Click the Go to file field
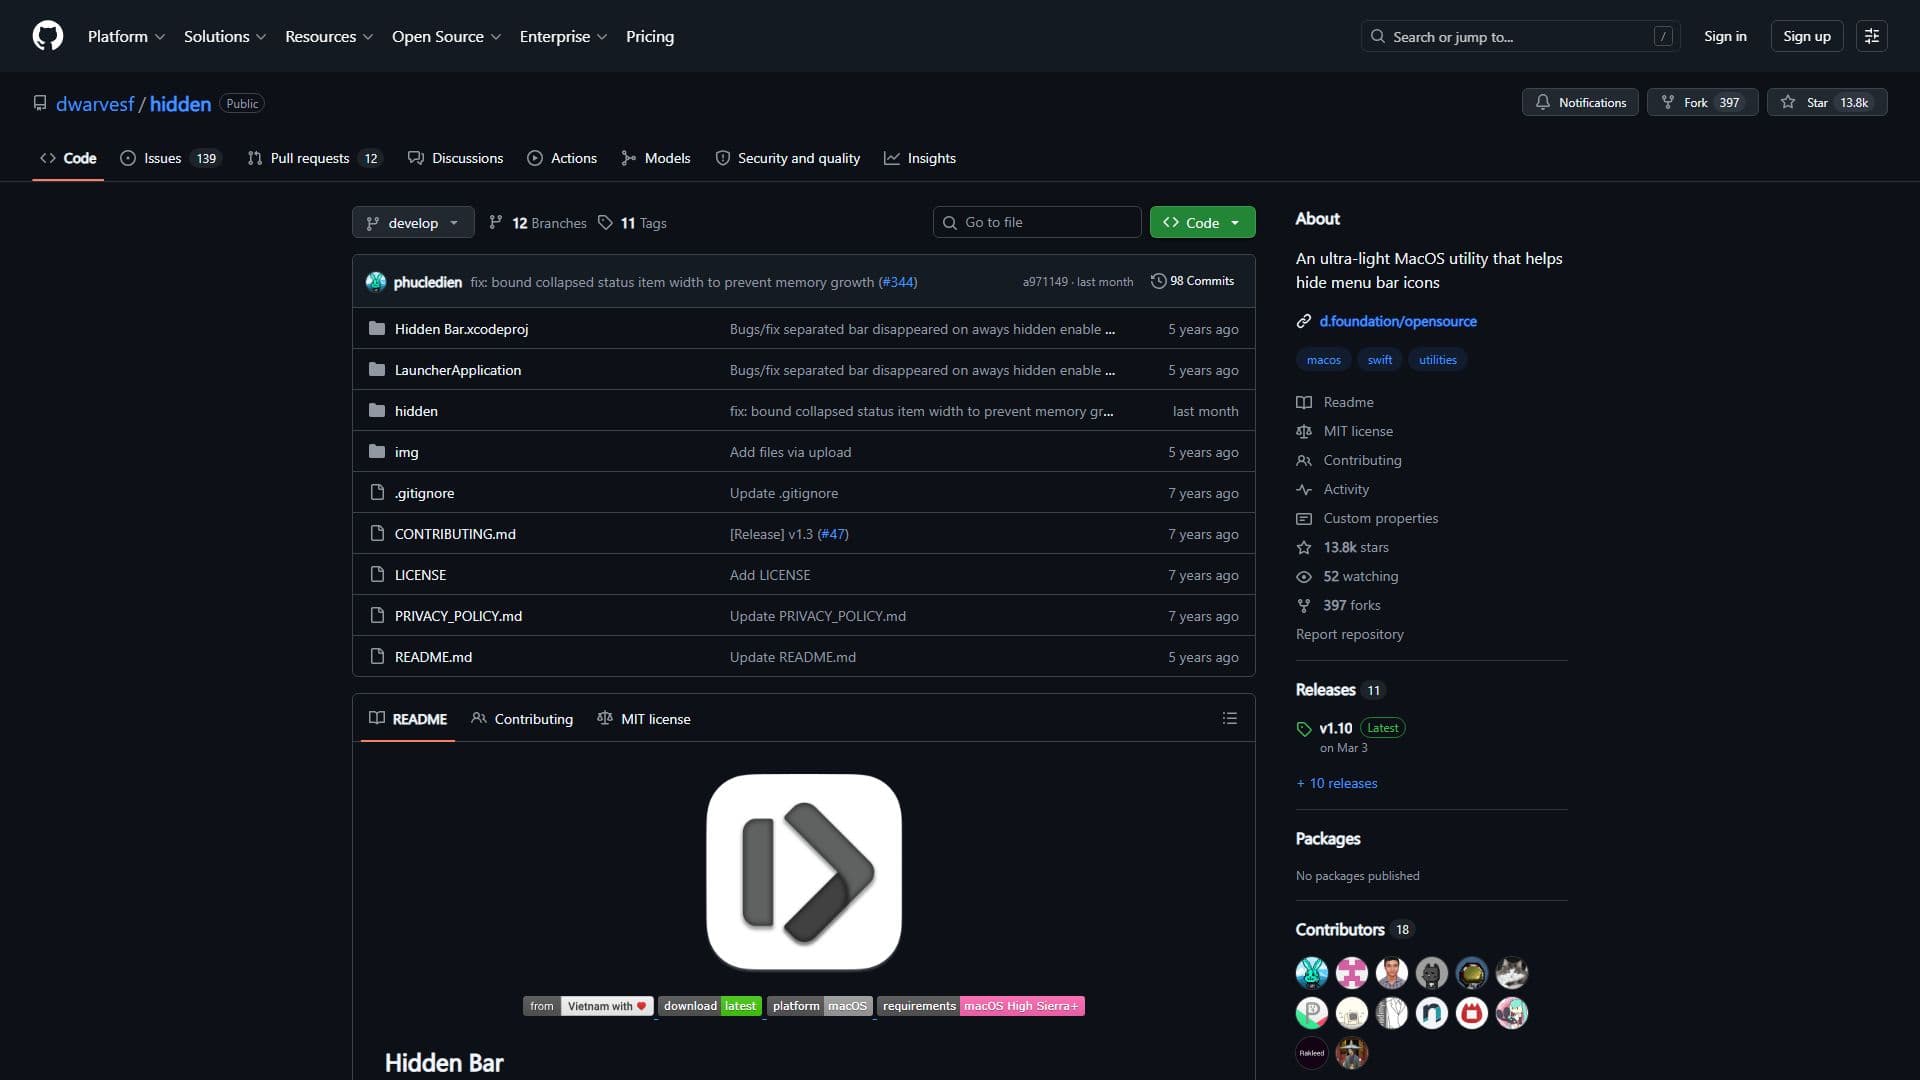1920x1080 pixels. pyautogui.click(x=1037, y=222)
